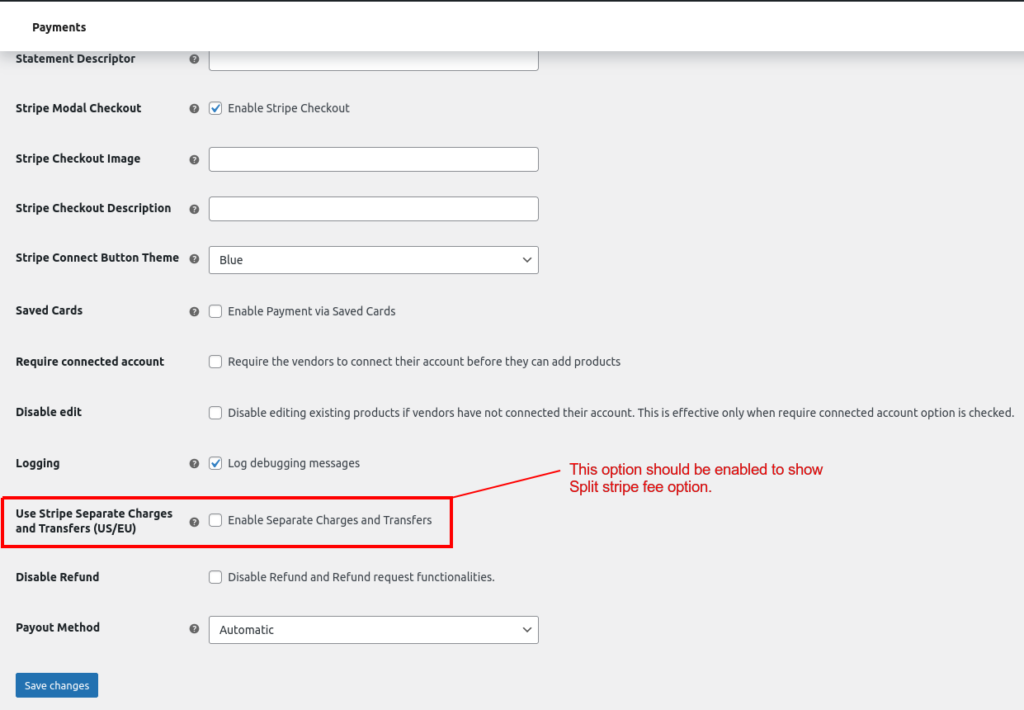Click the Save changes button

(x=57, y=685)
